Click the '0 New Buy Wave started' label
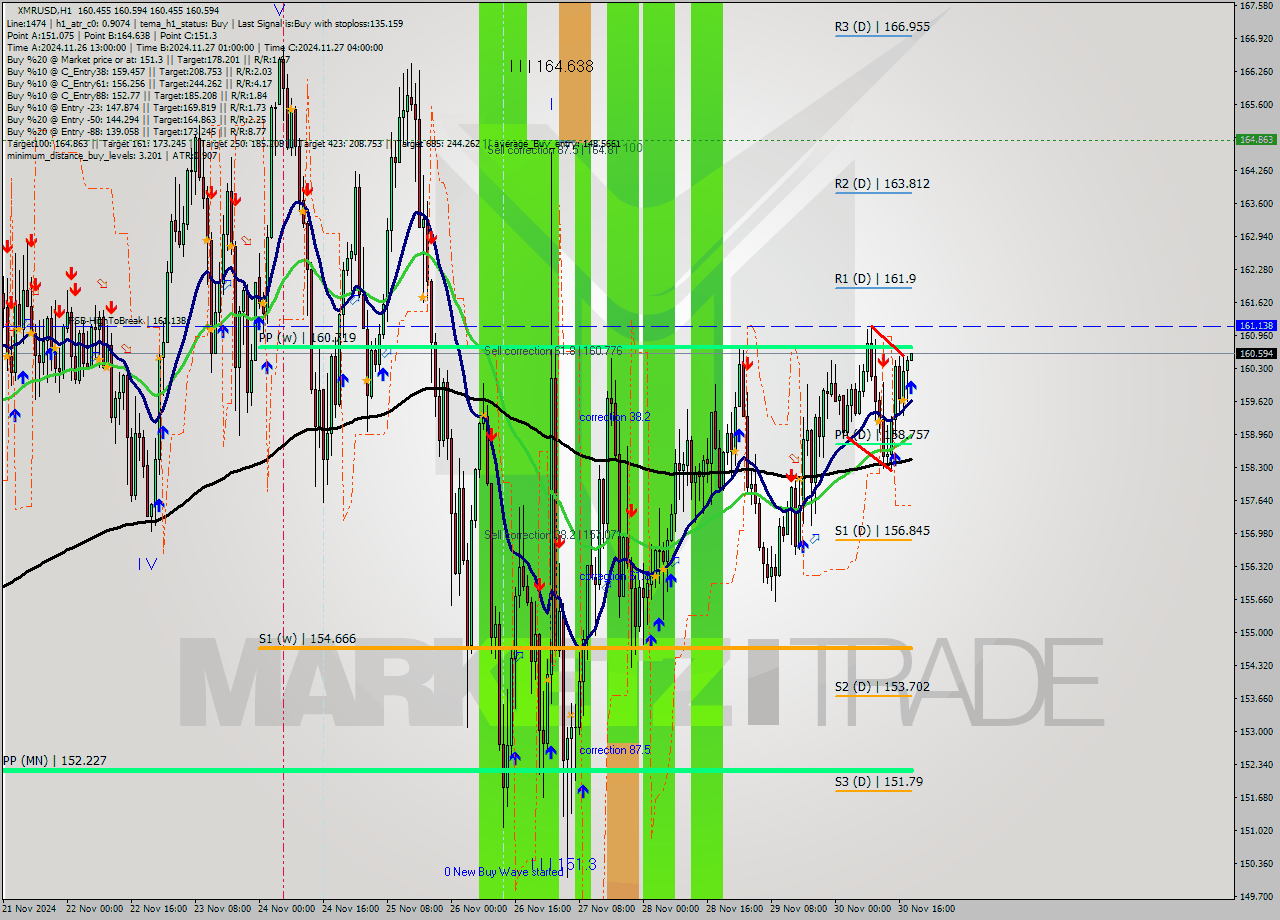The width and height of the screenshot is (1280, 920). (504, 872)
